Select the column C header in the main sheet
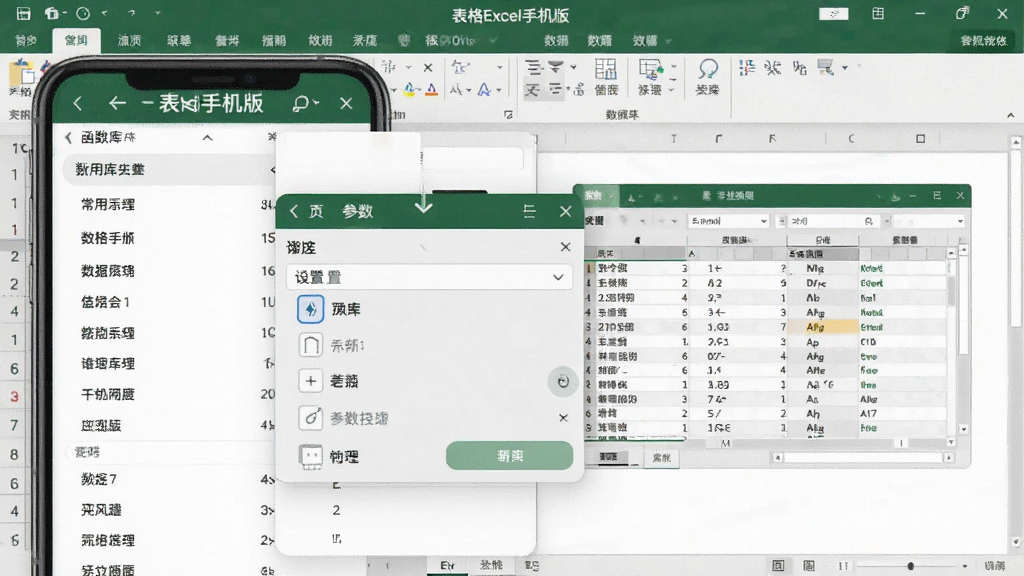 (850, 138)
